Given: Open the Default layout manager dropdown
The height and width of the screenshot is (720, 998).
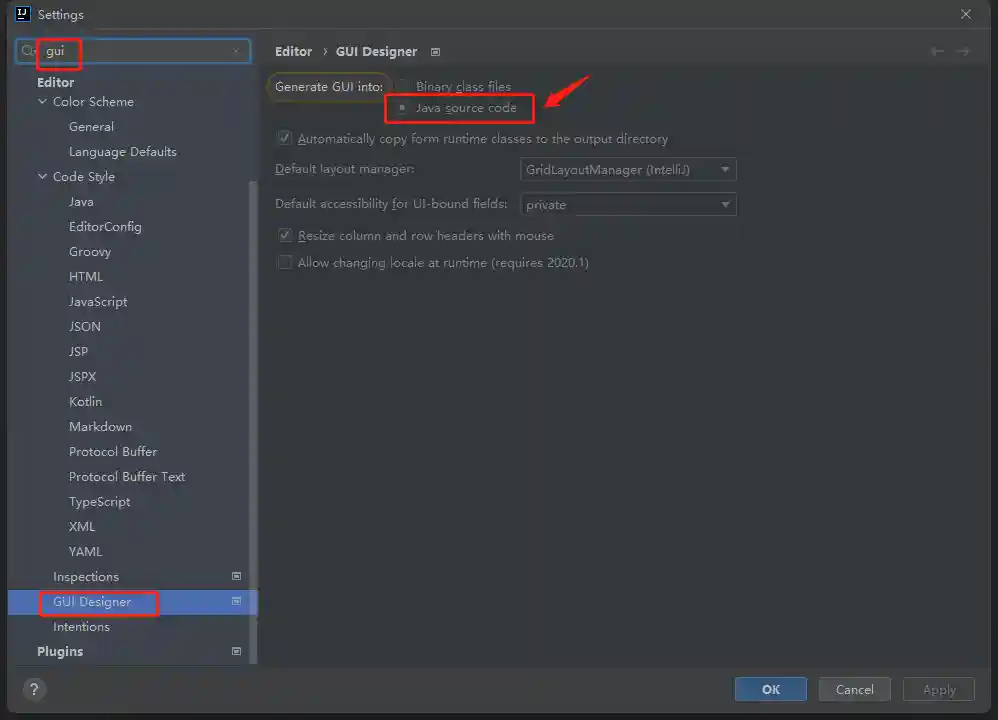Looking at the screenshot, I should [x=628, y=170].
